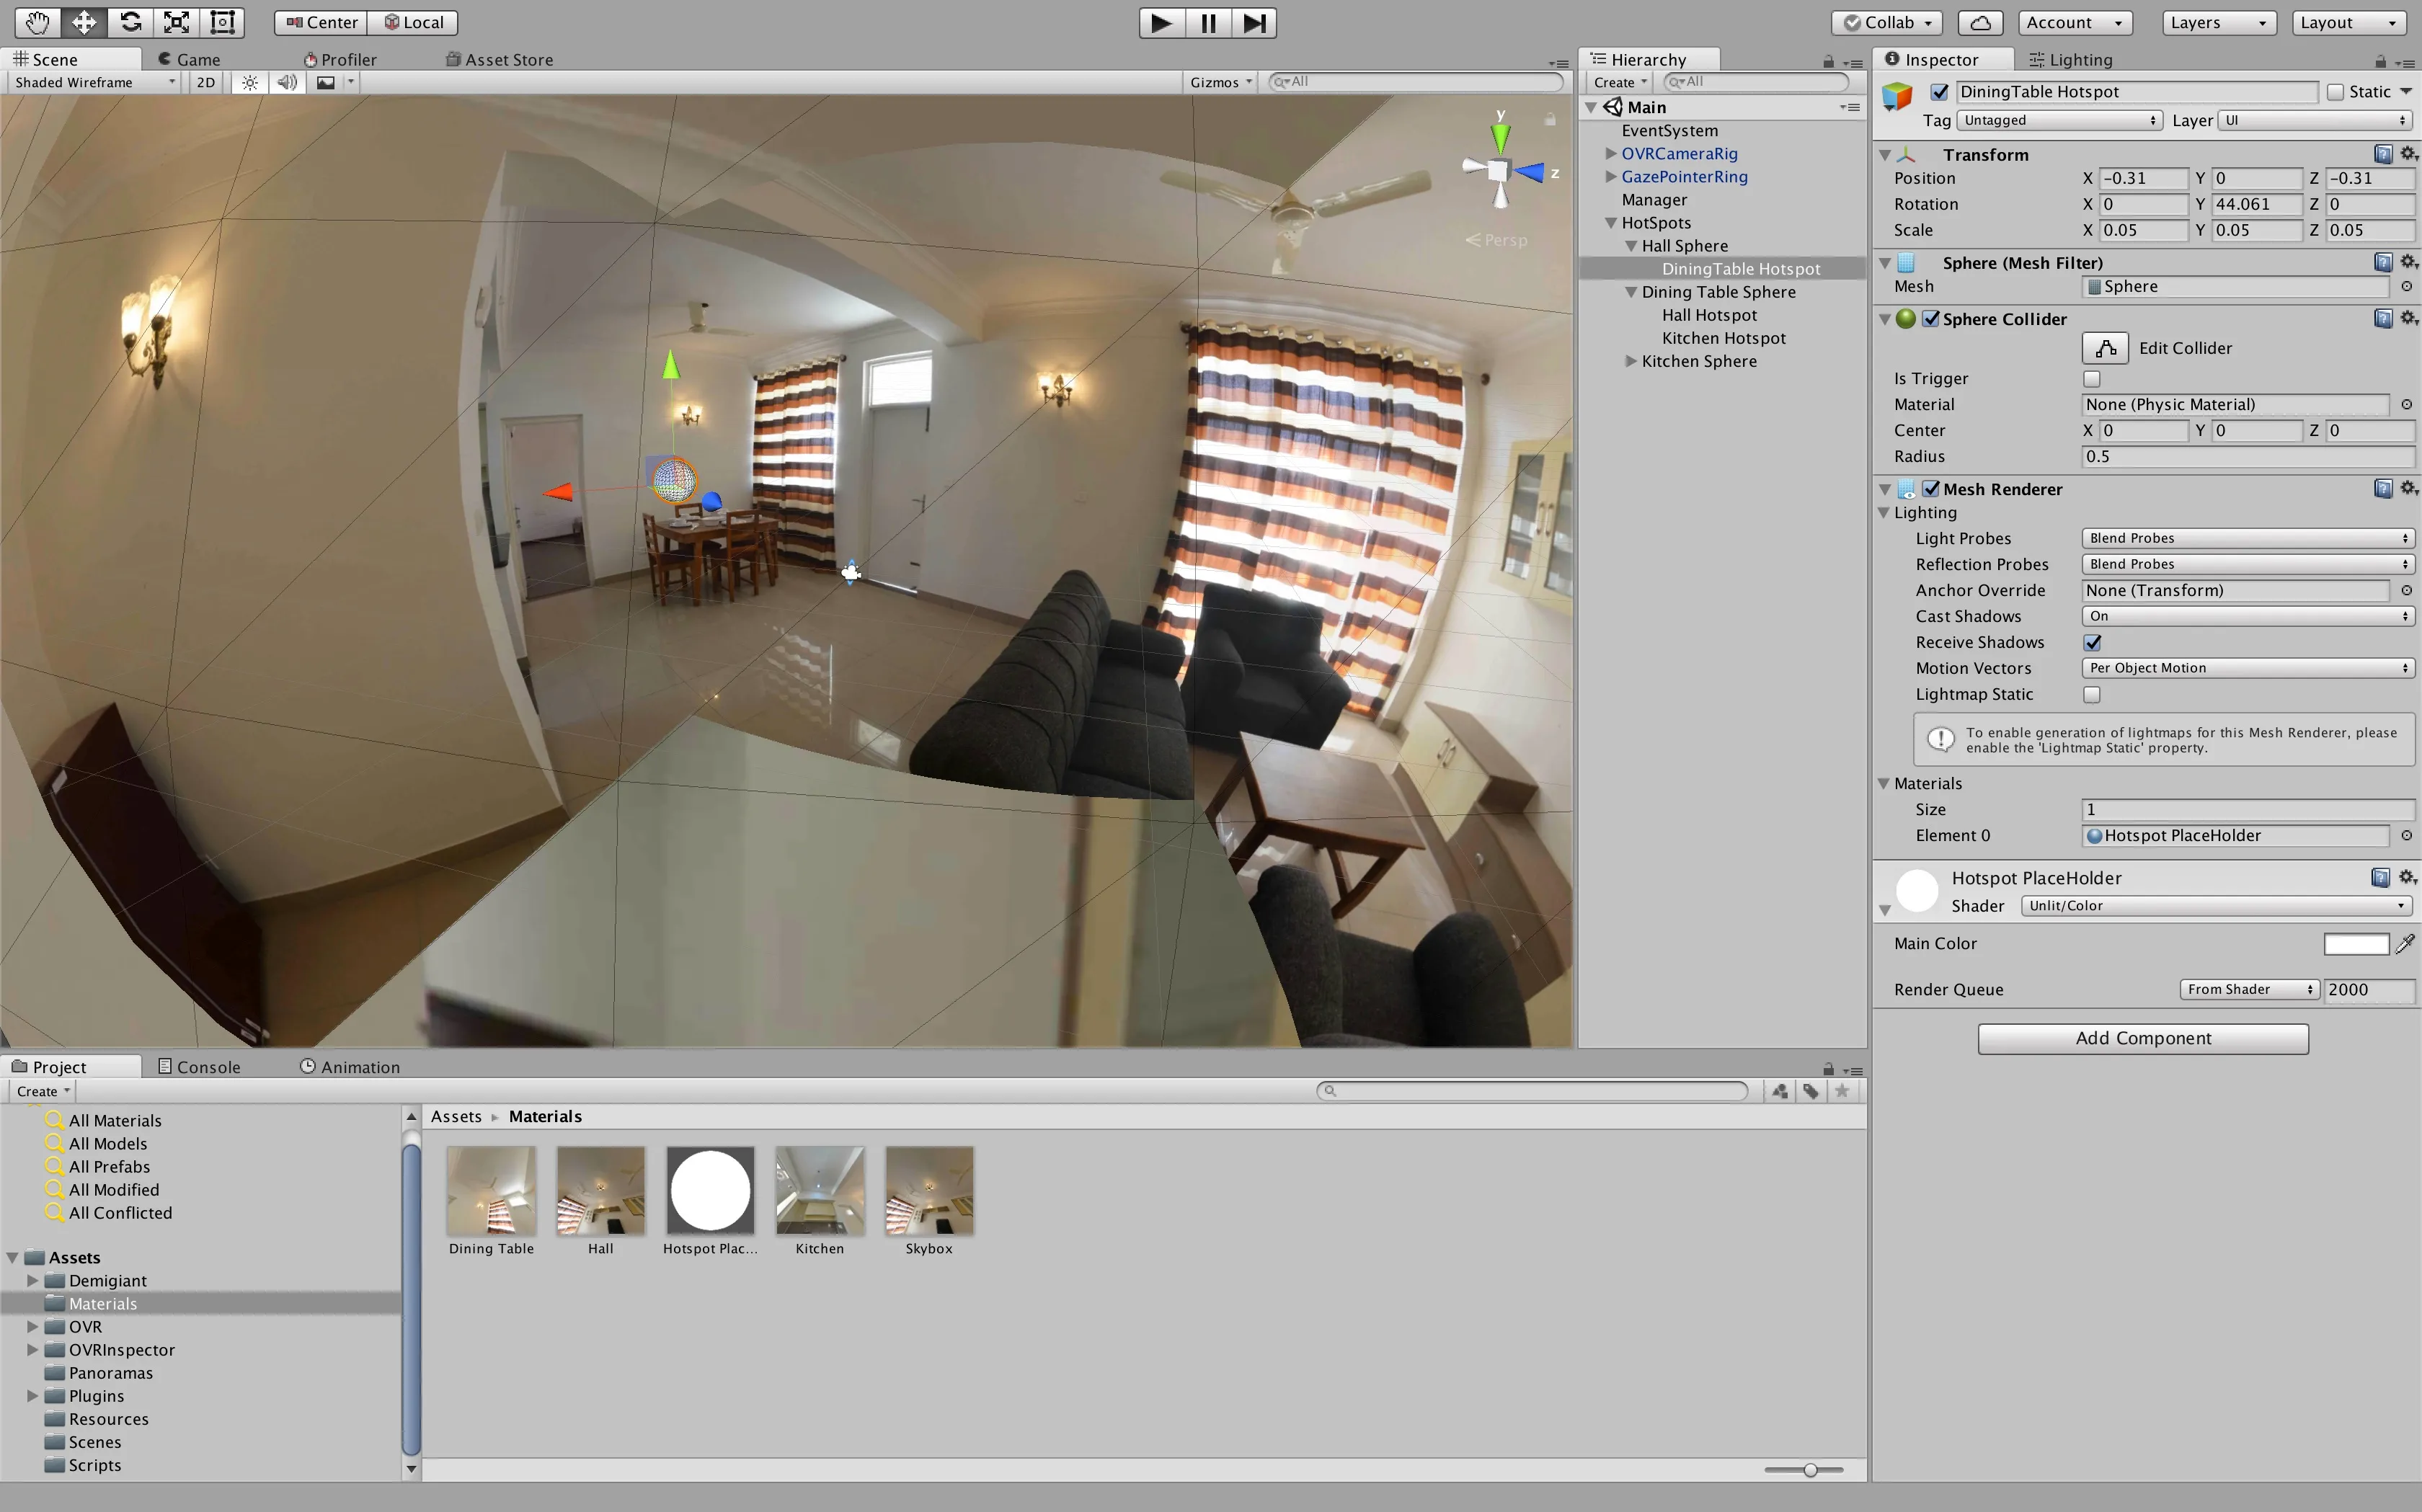This screenshot has height=1512, width=2422.
Task: Toggle scene lighting sun icon
Action: 250,82
